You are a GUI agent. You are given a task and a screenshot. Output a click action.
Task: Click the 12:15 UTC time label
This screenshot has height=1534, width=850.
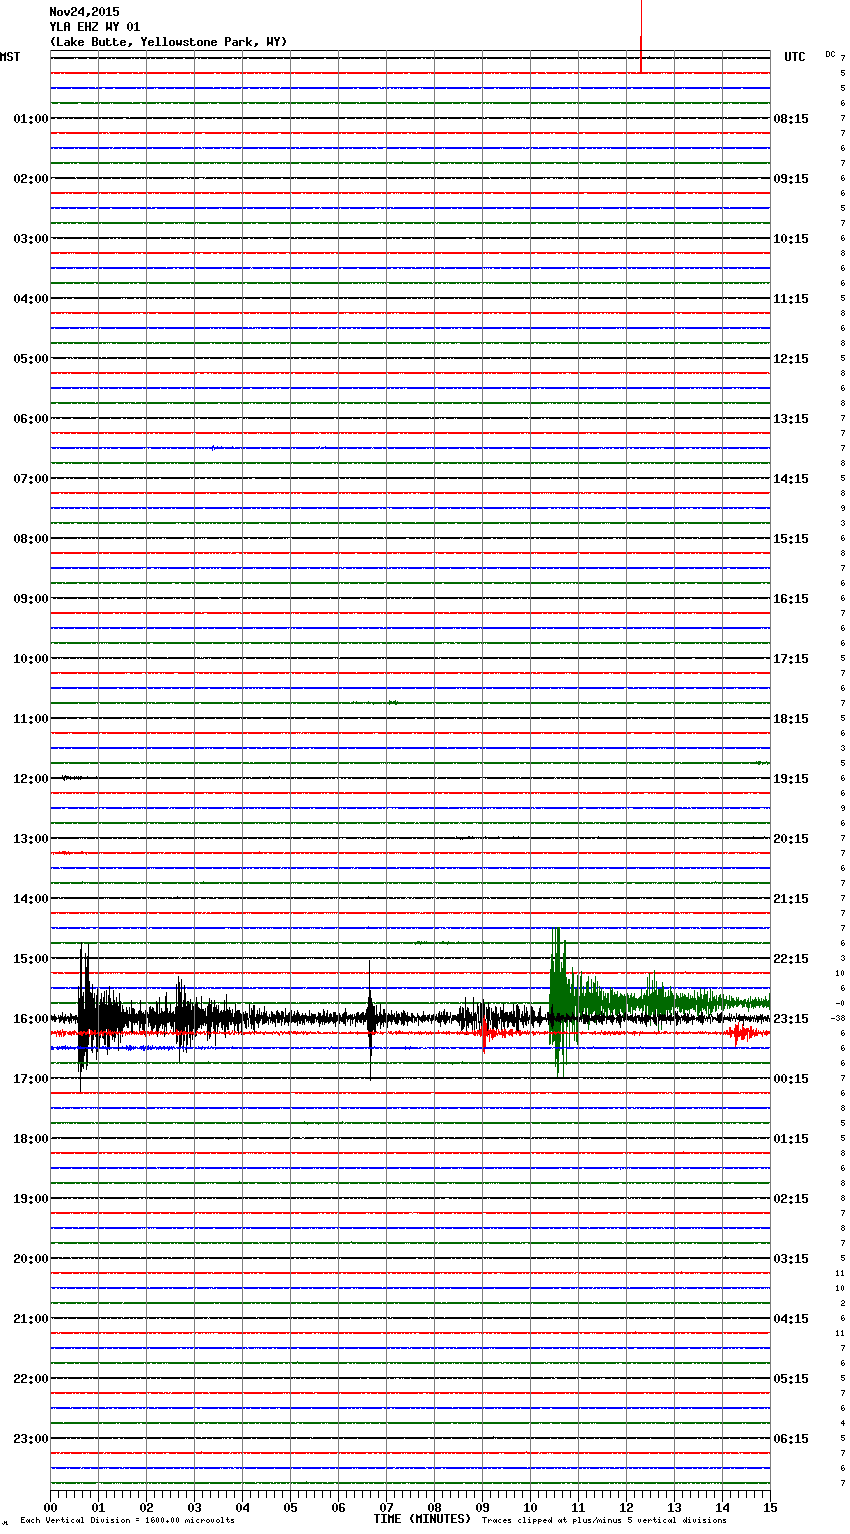(x=791, y=359)
